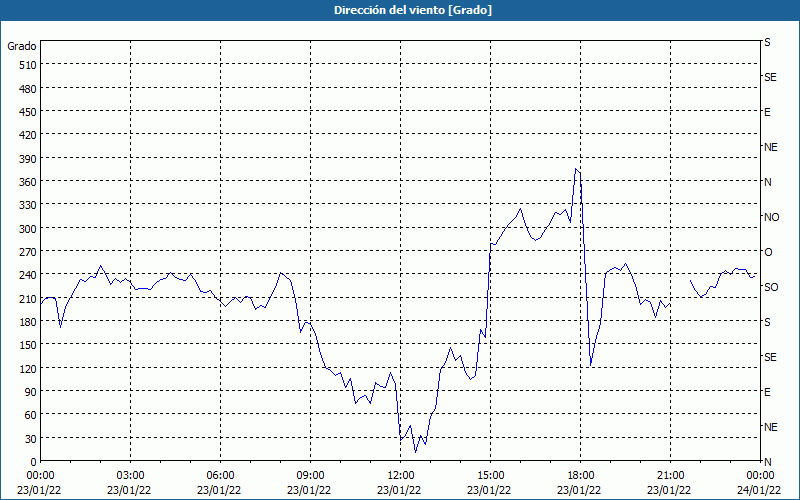
Task: Click the curve's lowest dip after 12:00
Action: [415, 452]
